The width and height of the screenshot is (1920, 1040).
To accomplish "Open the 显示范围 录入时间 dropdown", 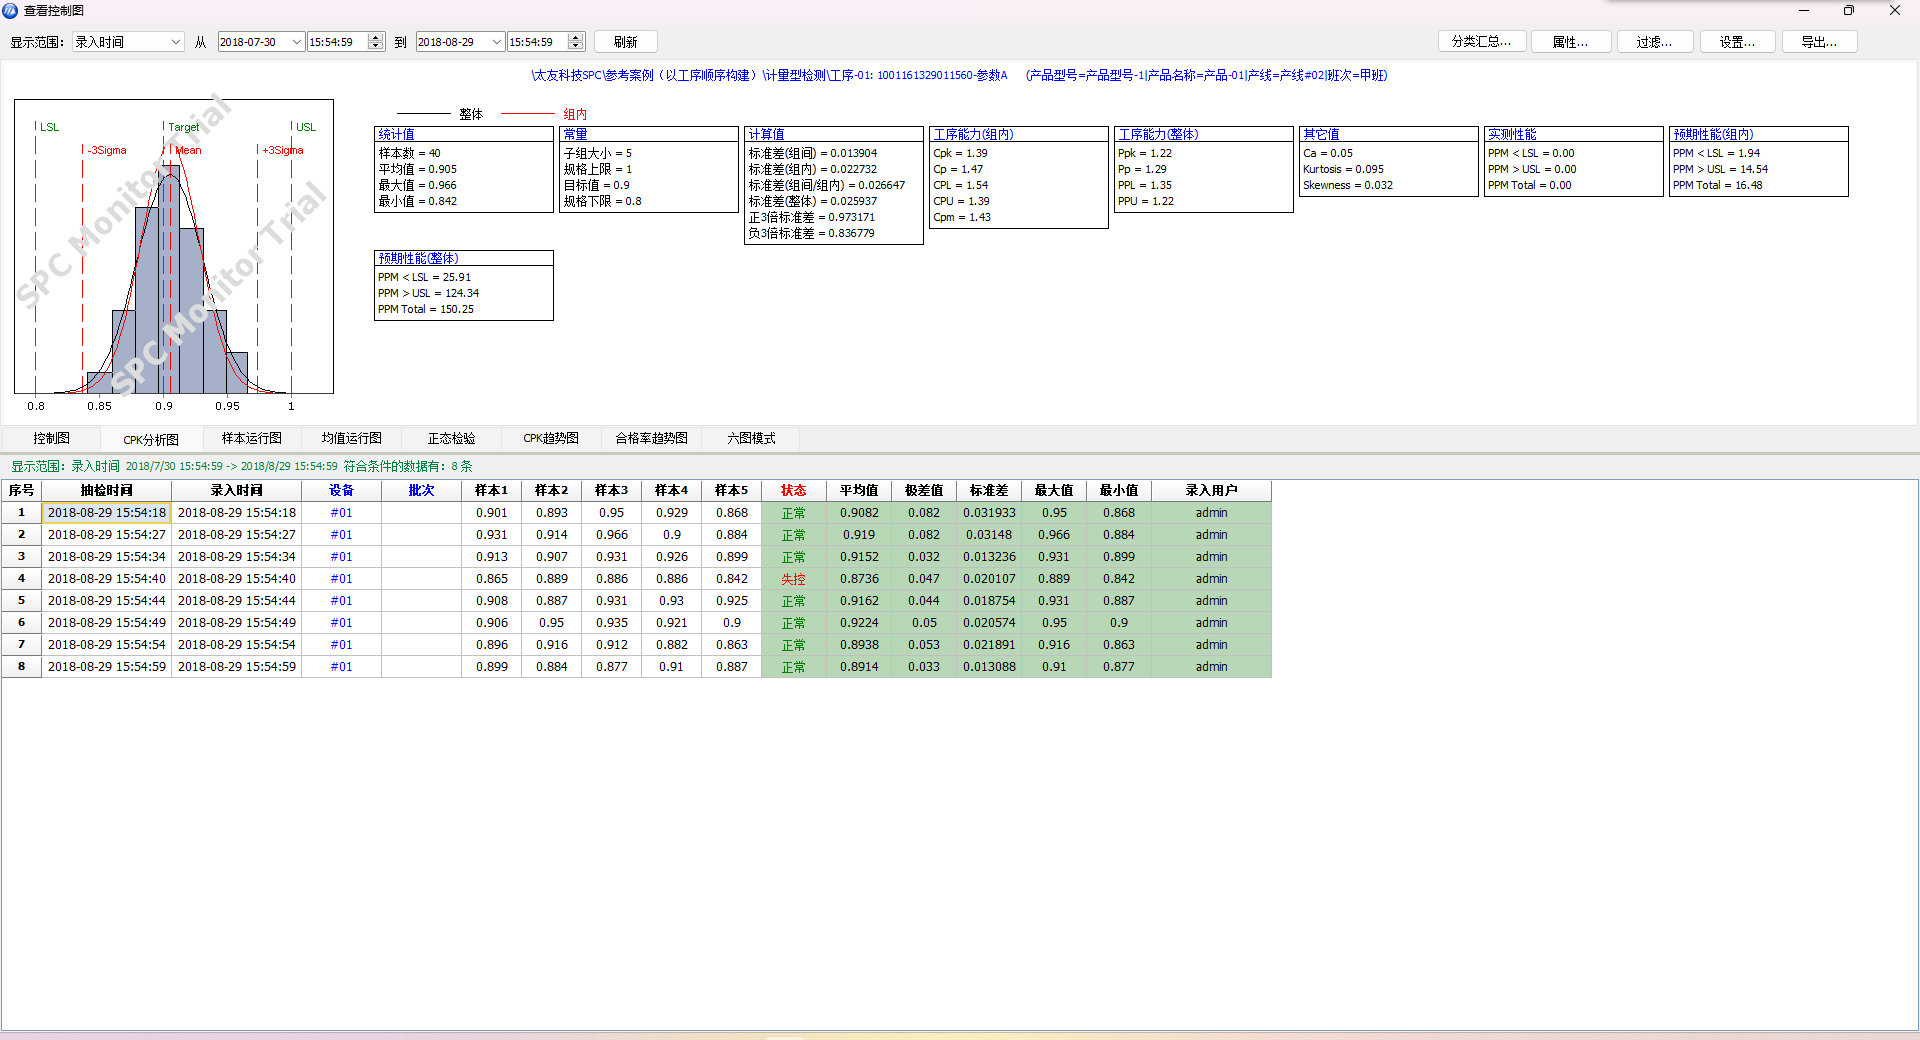I will click(176, 42).
